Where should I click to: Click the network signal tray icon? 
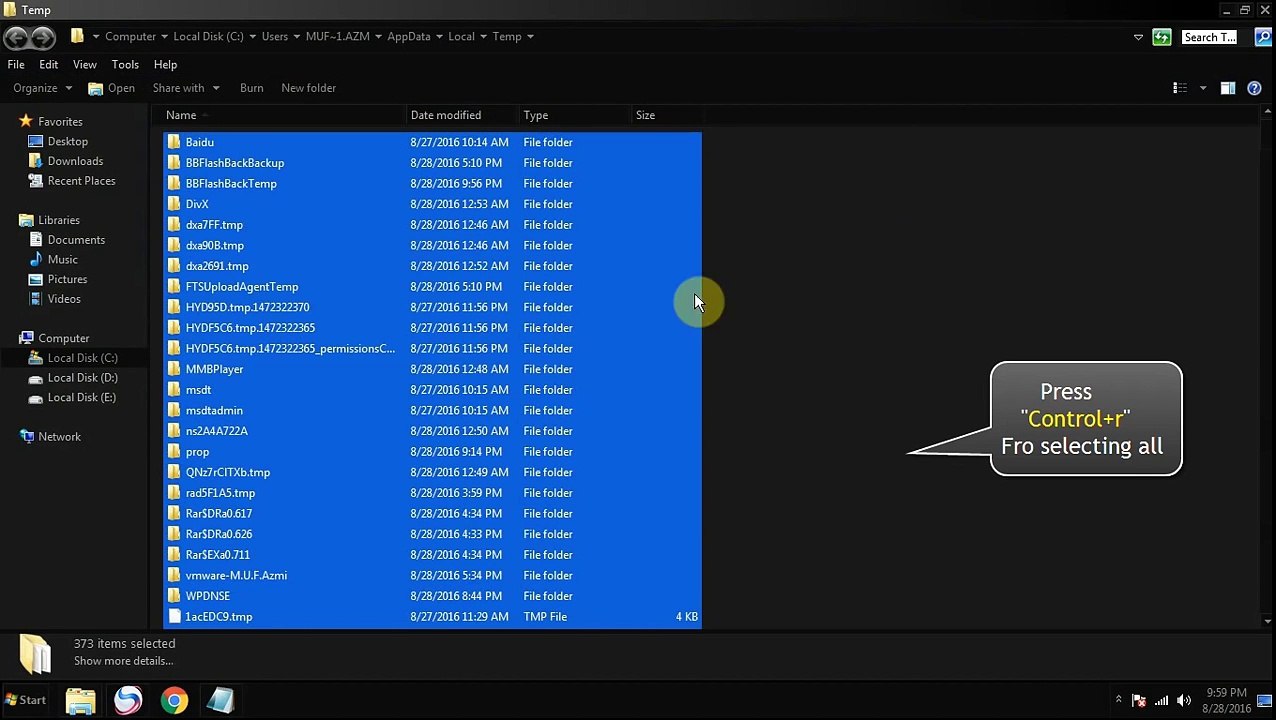(1162, 700)
